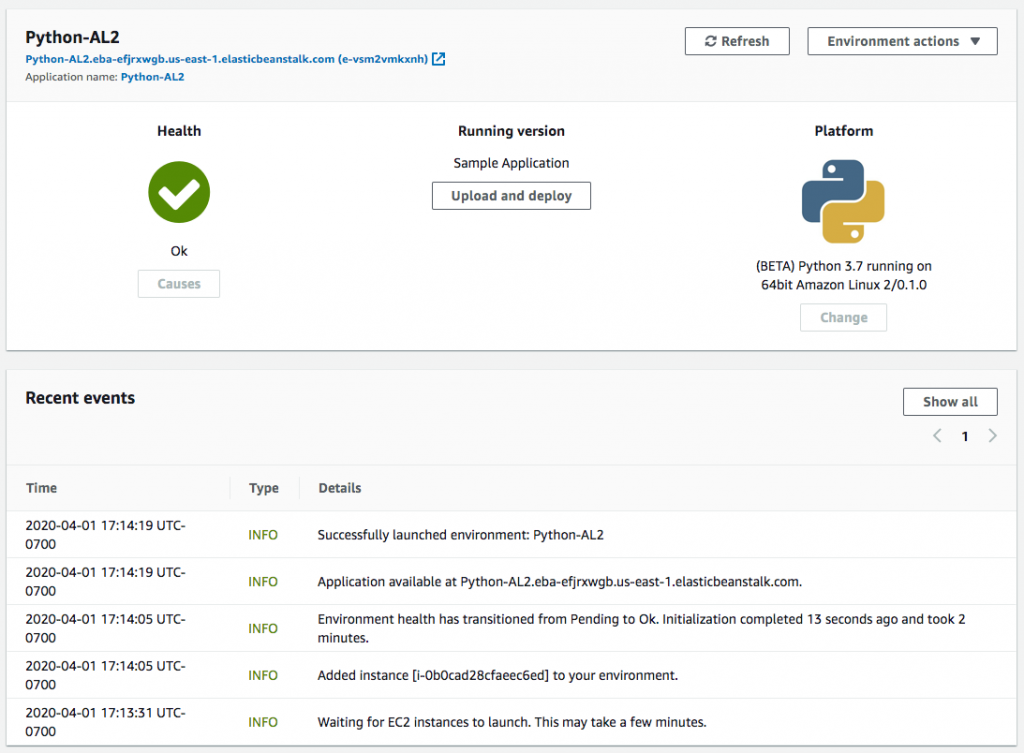Show all recent events
The image size is (1024, 753).
[x=950, y=402]
